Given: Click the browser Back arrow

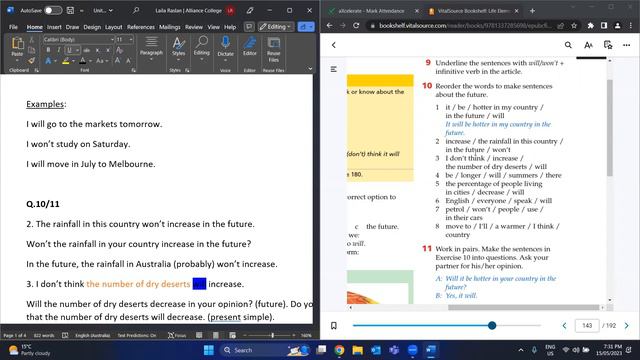Looking at the screenshot, I should tap(329, 25).
